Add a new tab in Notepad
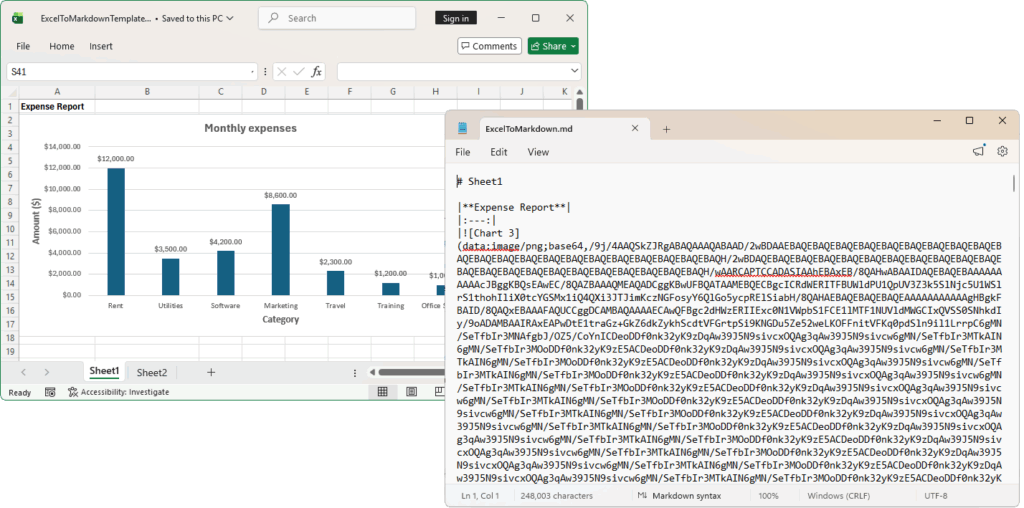Image resolution: width=1024 pixels, height=508 pixels. [666, 129]
